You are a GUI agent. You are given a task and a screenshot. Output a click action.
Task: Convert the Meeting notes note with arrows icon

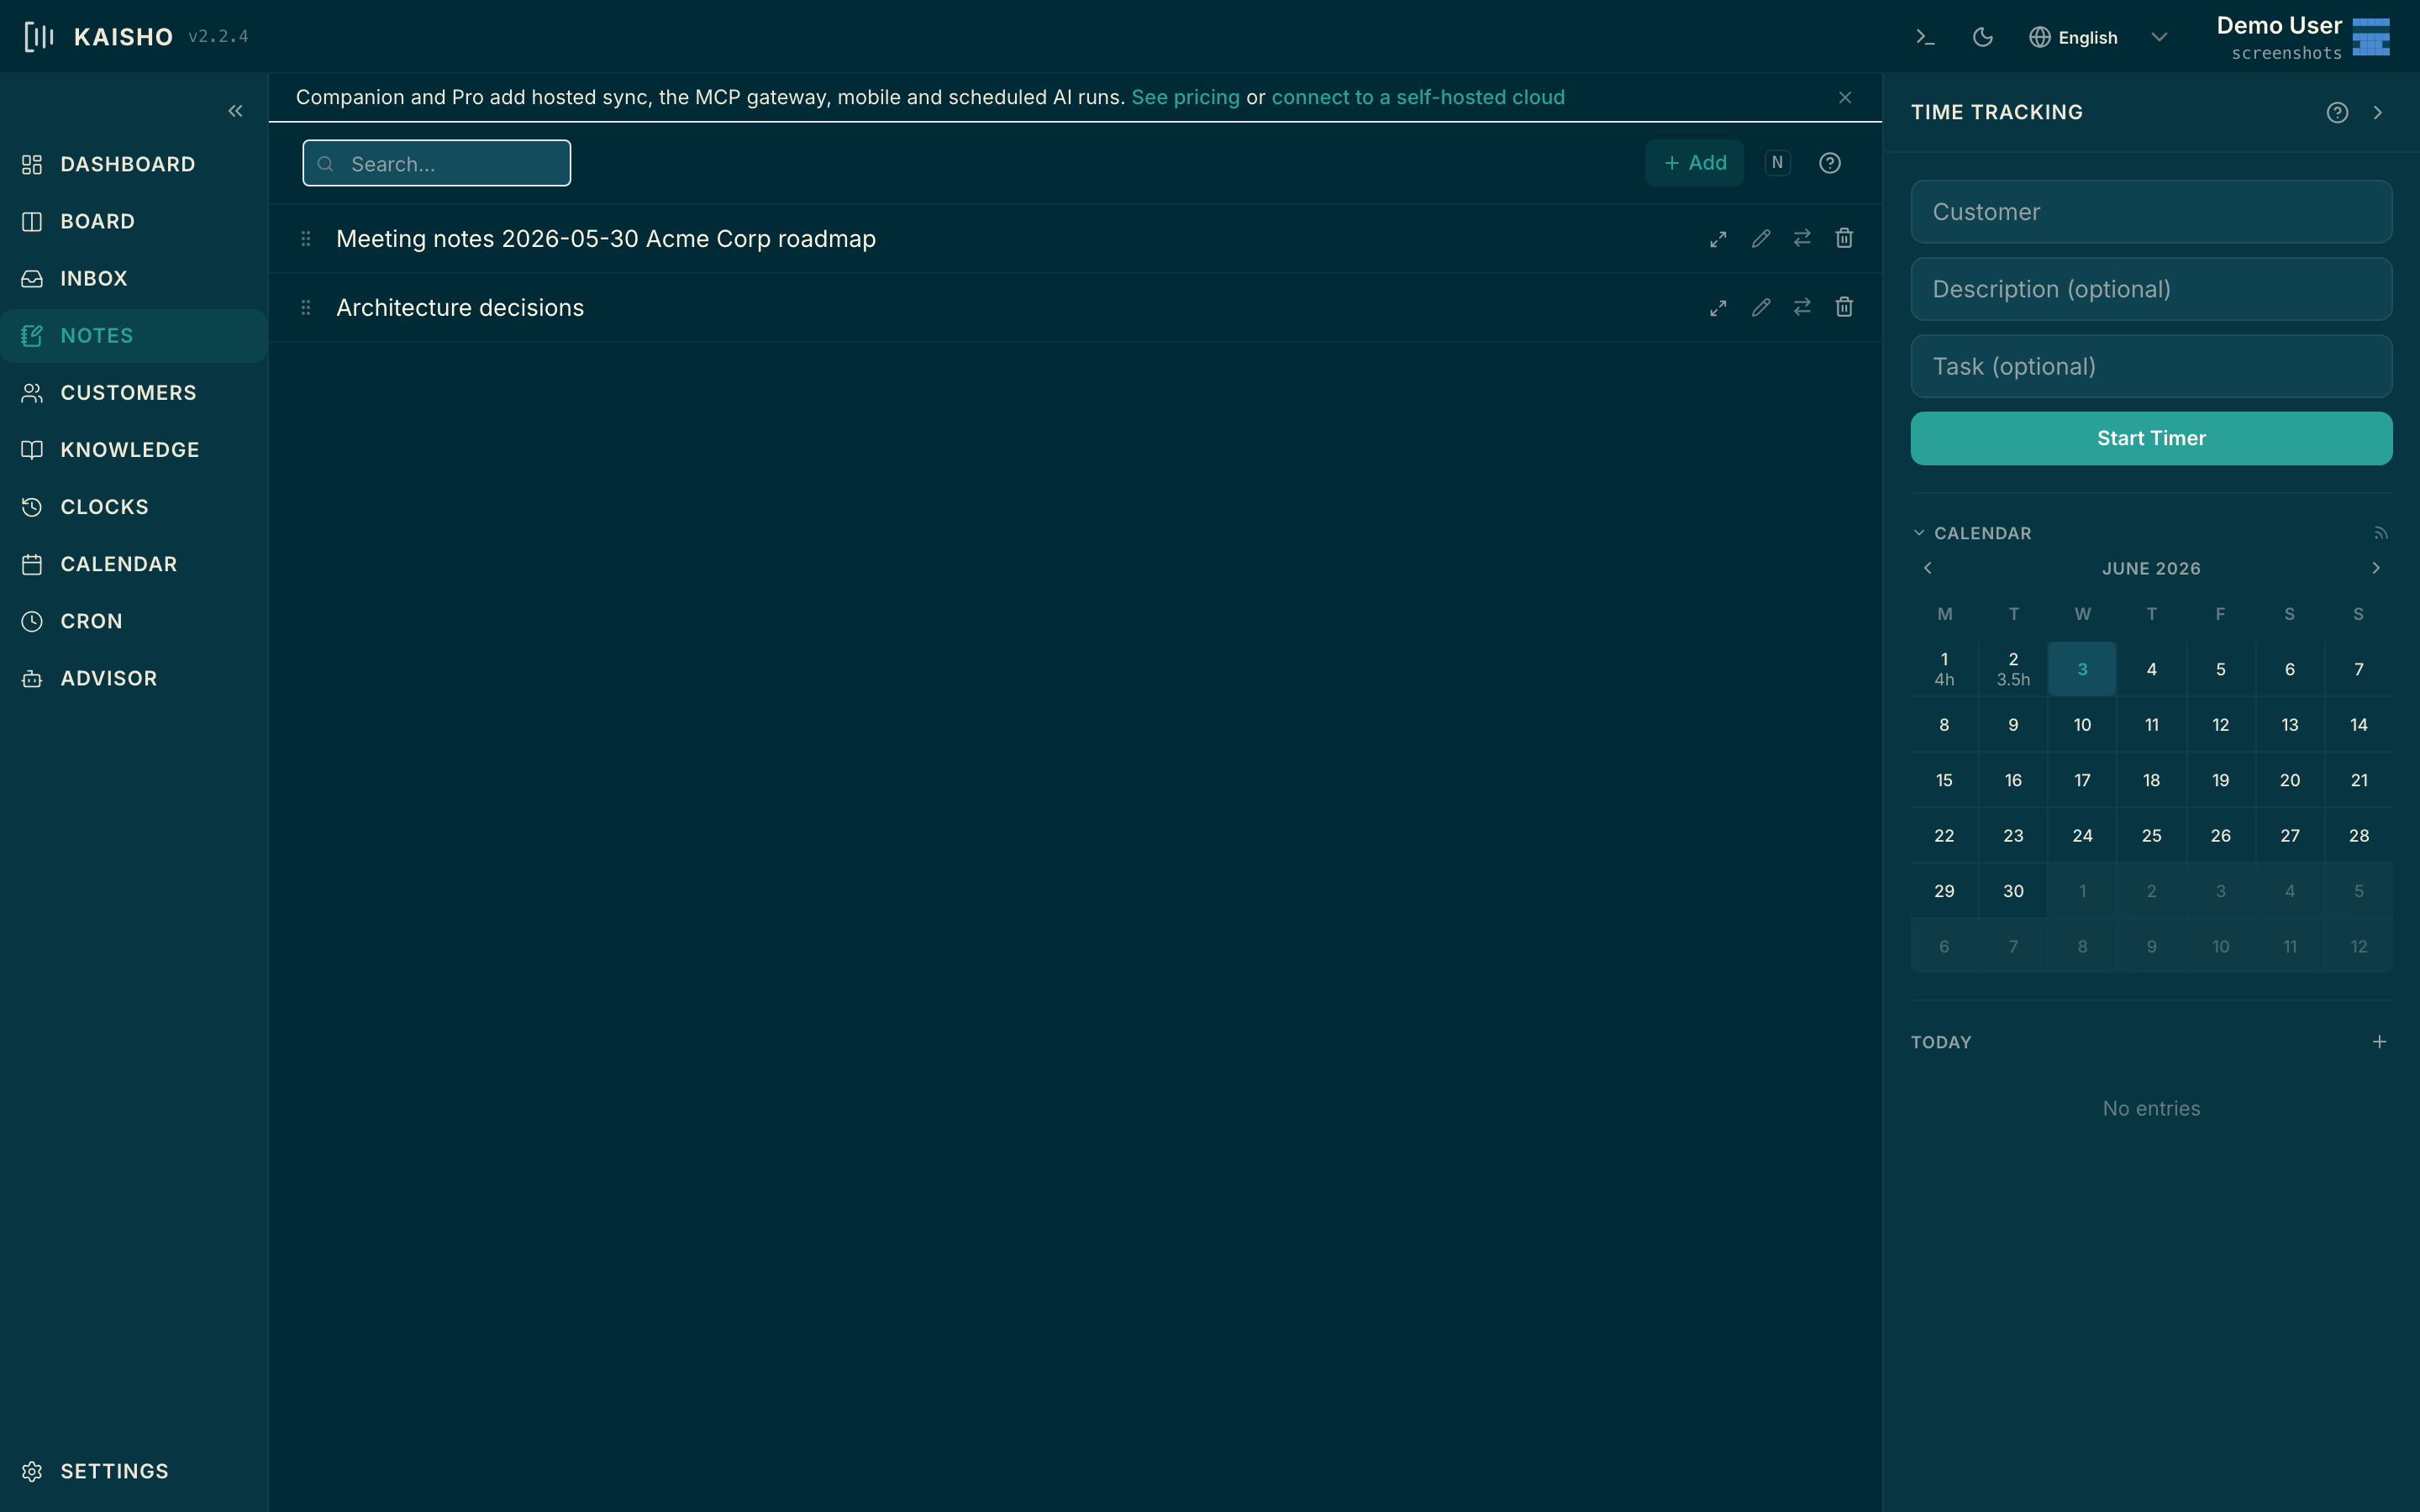pyautogui.click(x=1802, y=238)
